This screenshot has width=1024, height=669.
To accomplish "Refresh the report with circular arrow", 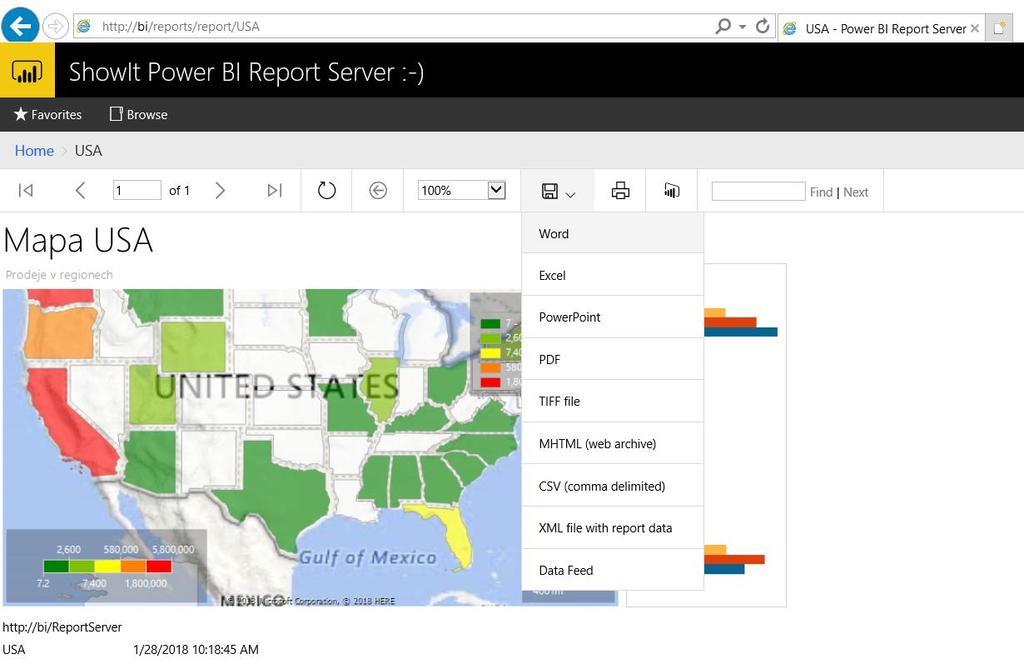I will click(x=327, y=190).
